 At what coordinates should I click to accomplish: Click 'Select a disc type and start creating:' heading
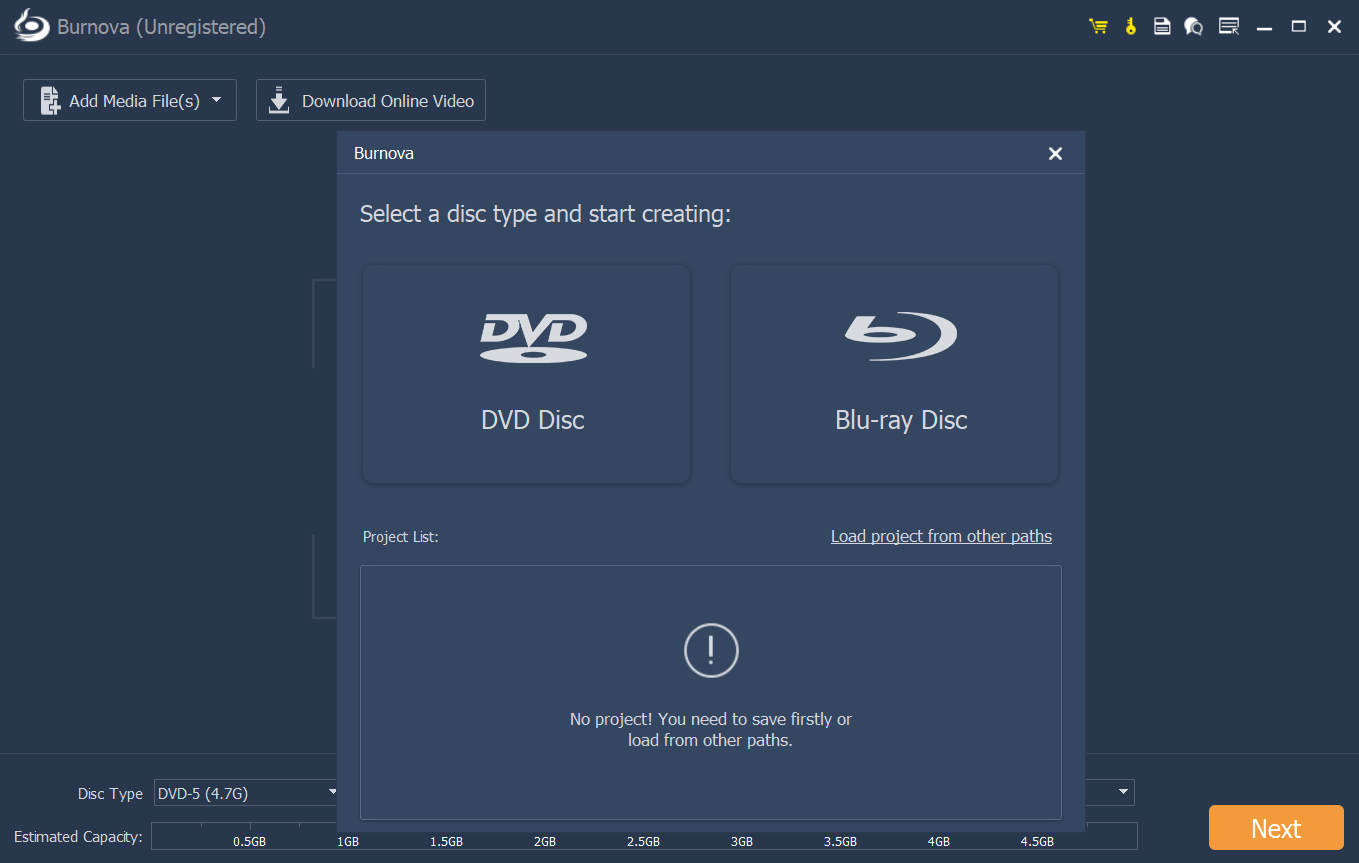[x=545, y=214]
